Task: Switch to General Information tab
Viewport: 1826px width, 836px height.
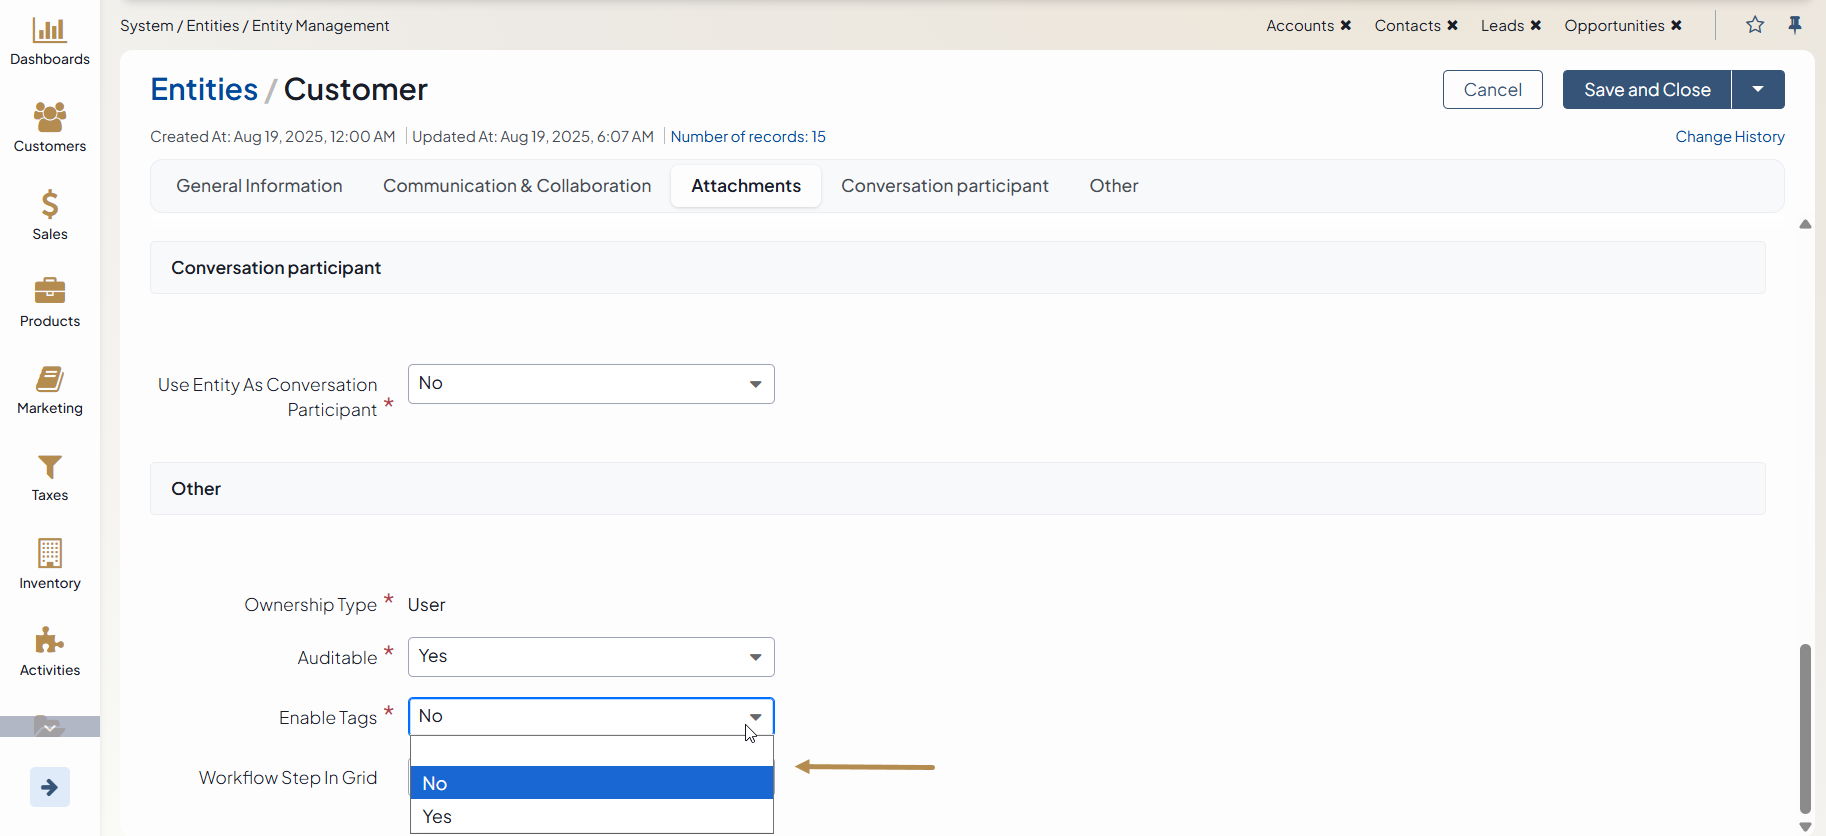Action: 259,186
